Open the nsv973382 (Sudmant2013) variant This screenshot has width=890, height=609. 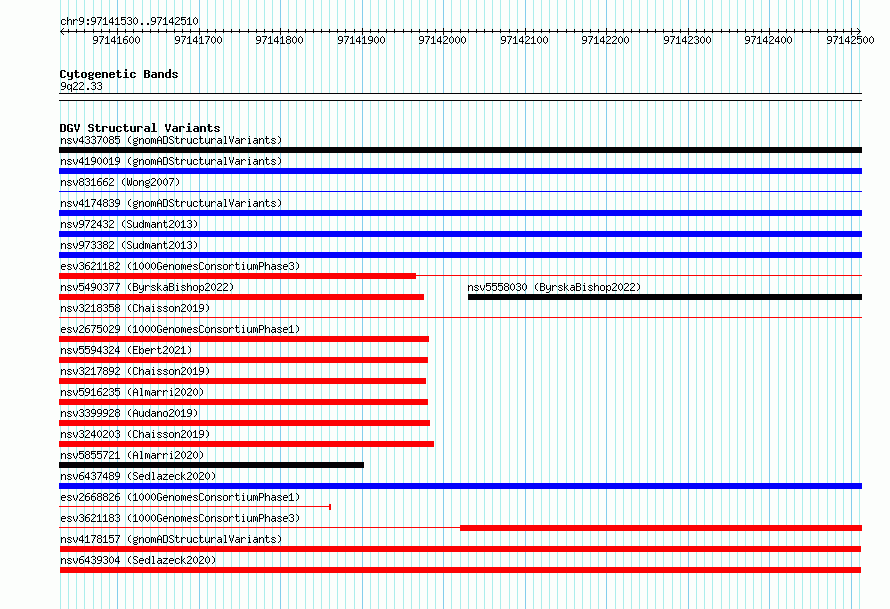(x=129, y=245)
